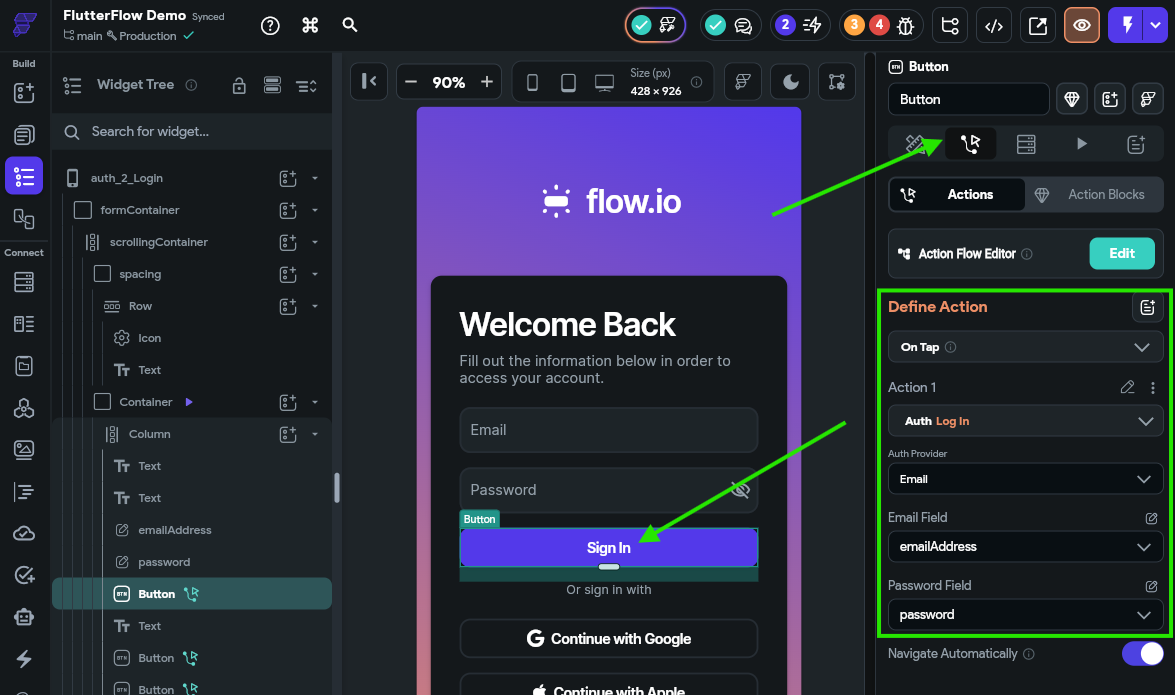Image resolution: width=1175 pixels, height=695 pixels.
Task: Open dropdown arrow beside run button
Action: [x=1156, y=25]
